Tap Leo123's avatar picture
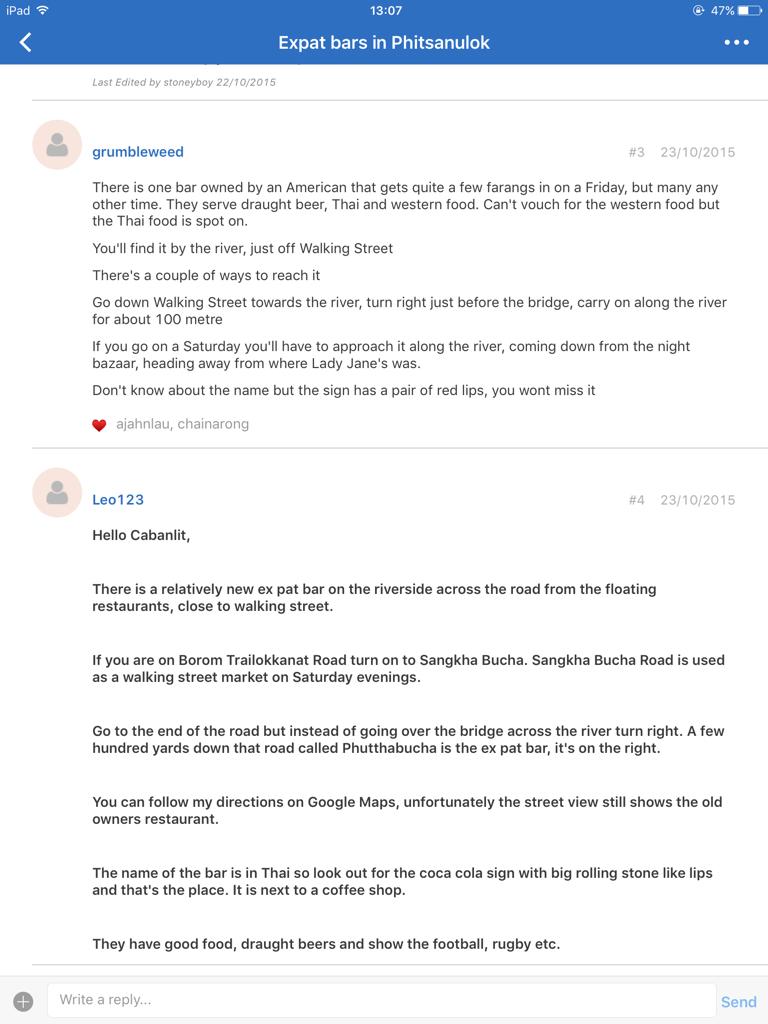Viewport: 768px width, 1024px height. (57, 492)
